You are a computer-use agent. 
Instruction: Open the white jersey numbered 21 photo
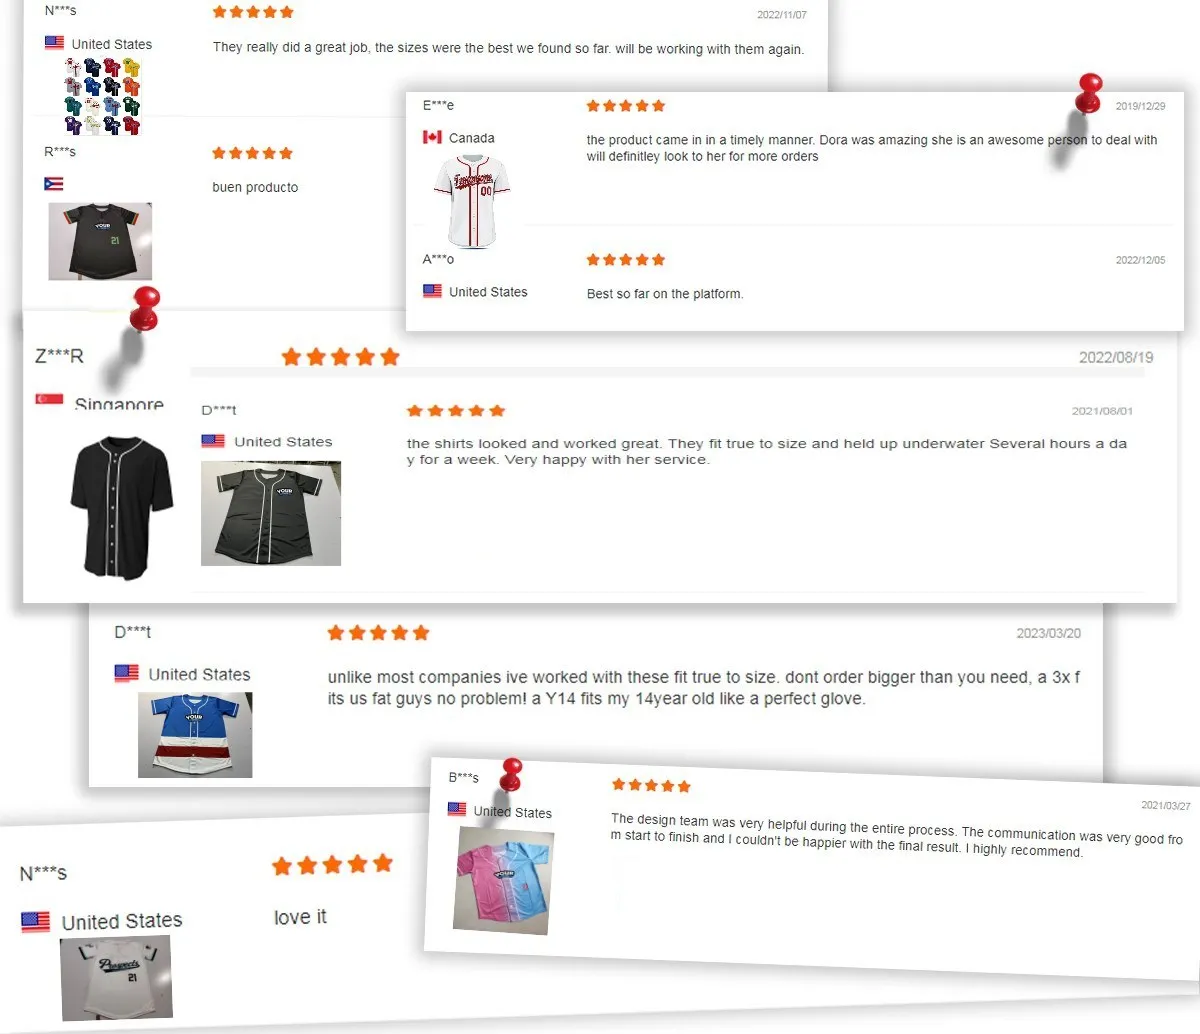116,978
